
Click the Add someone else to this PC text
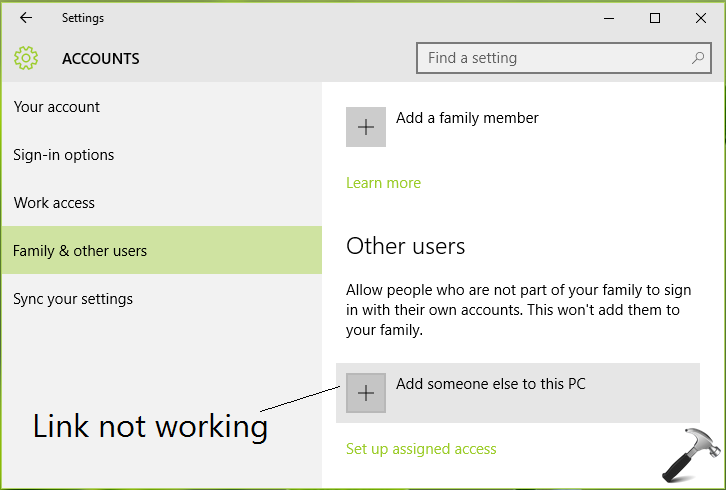(490, 383)
